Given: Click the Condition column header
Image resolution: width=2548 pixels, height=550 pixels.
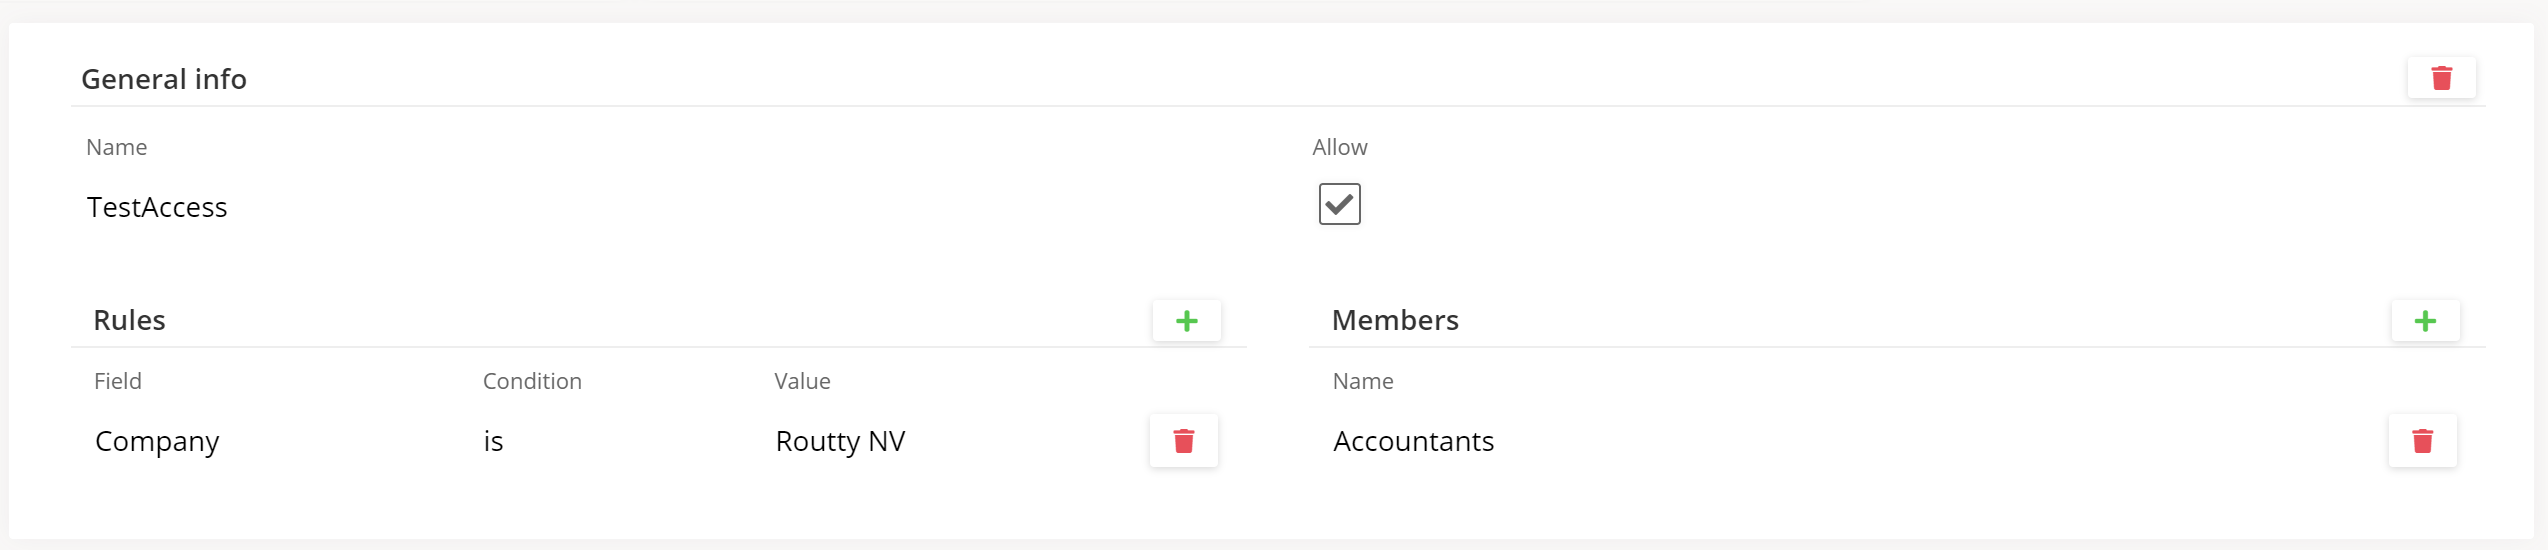Looking at the screenshot, I should pos(532,381).
